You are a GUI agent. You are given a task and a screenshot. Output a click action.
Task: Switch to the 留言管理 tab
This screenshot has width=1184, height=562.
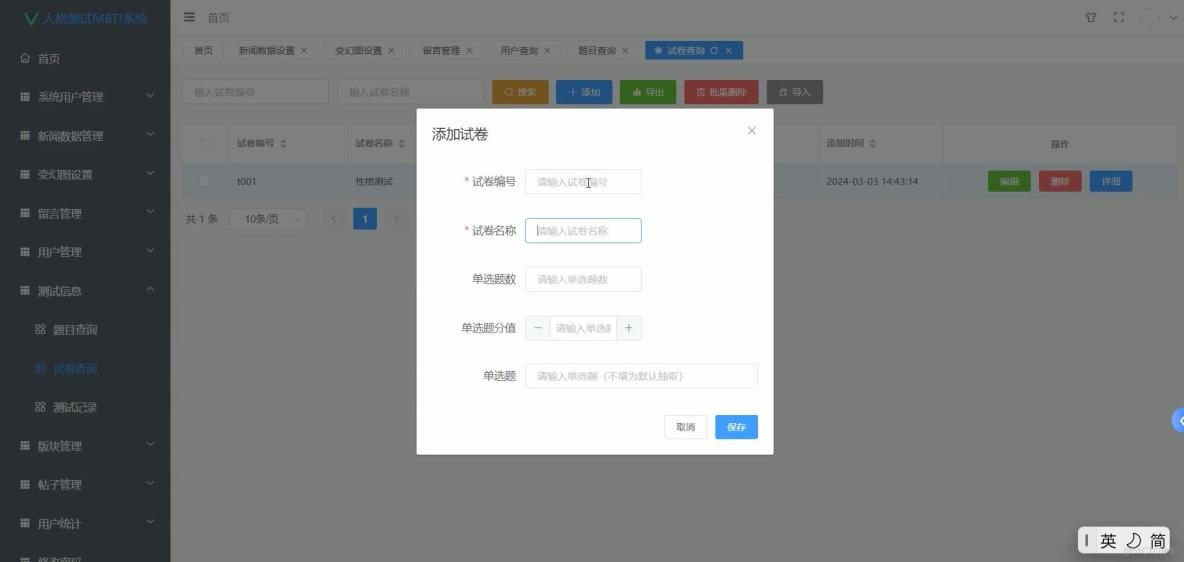pos(441,51)
